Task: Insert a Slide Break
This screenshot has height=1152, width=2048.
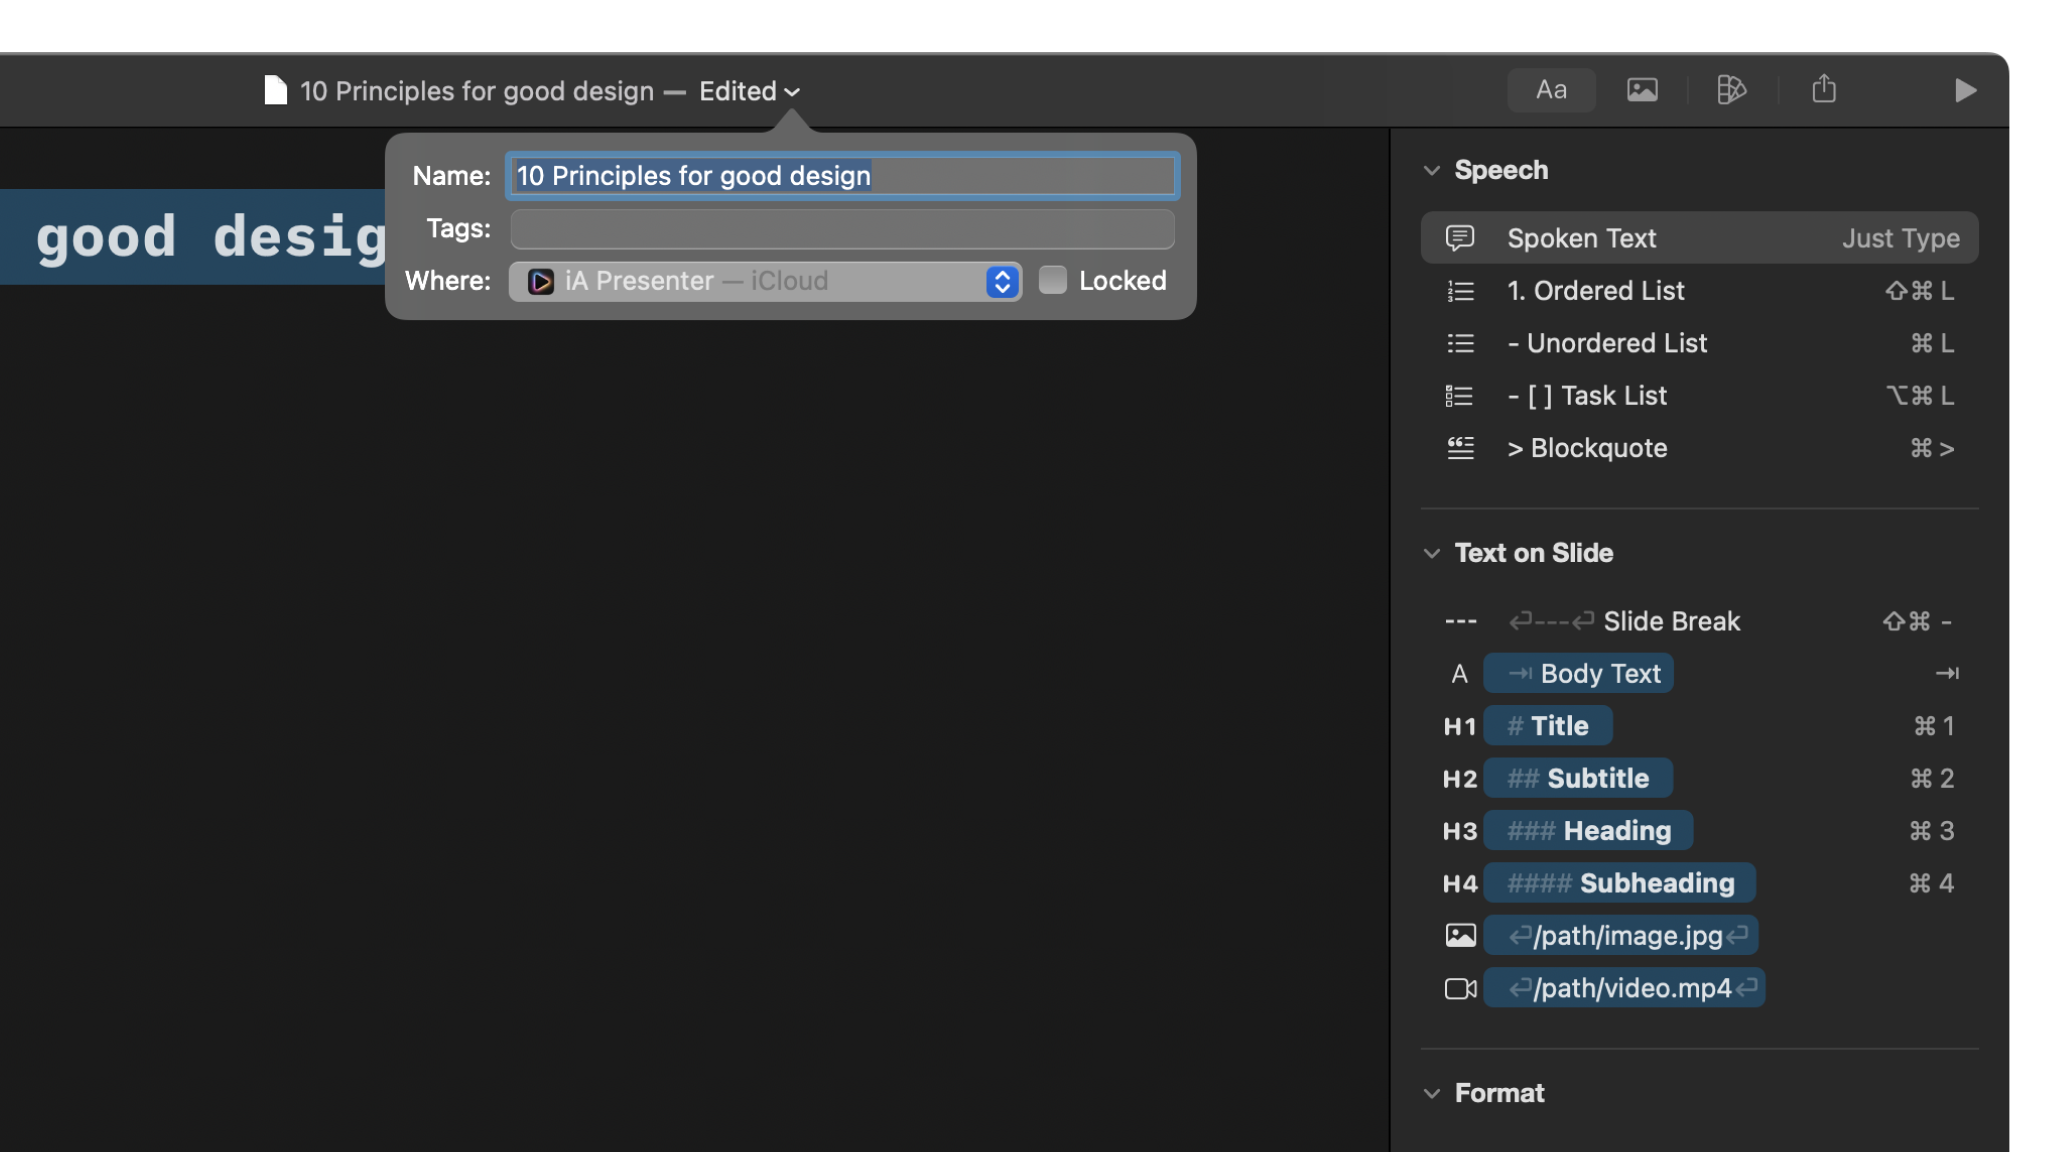Action: [x=1699, y=621]
